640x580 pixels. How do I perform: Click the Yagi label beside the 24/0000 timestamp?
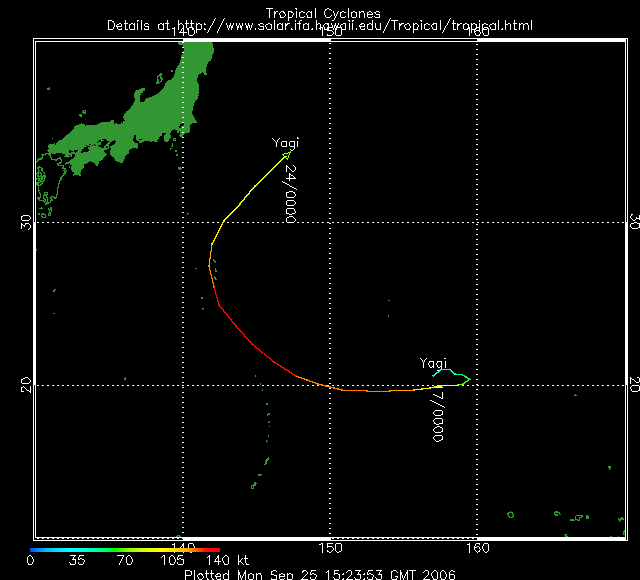[286, 143]
